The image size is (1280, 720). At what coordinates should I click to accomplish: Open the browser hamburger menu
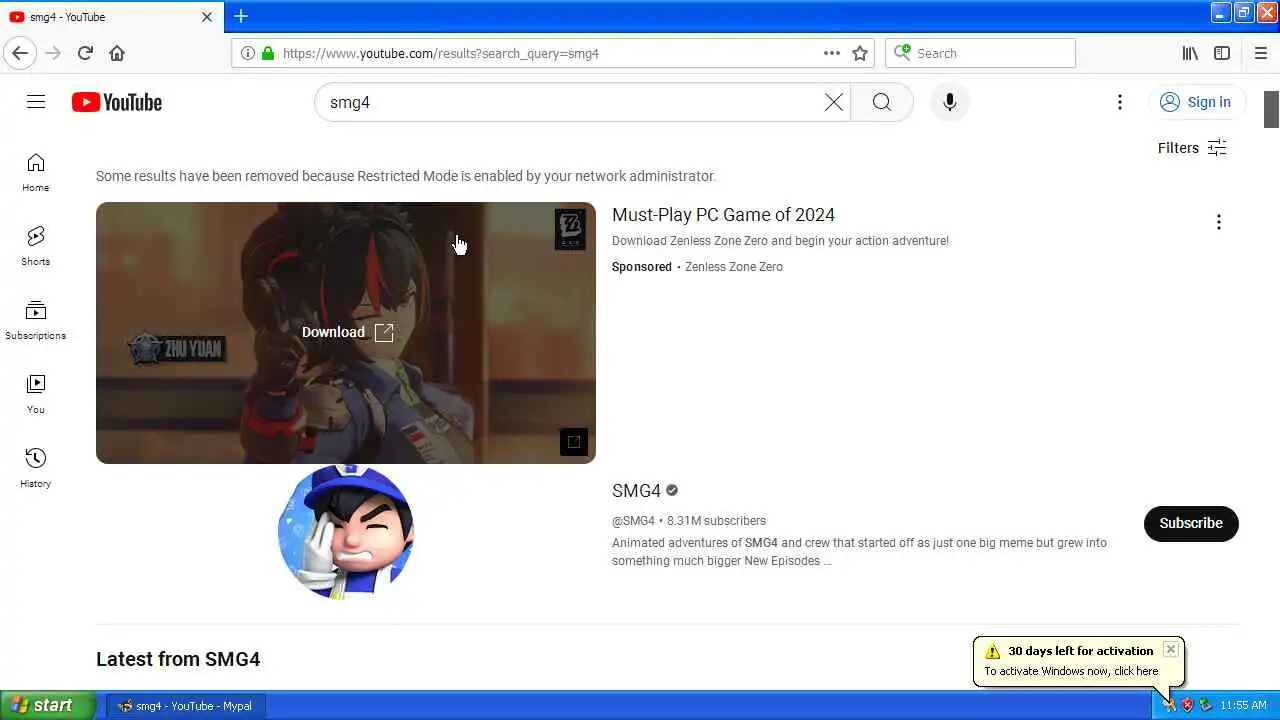tap(1261, 53)
